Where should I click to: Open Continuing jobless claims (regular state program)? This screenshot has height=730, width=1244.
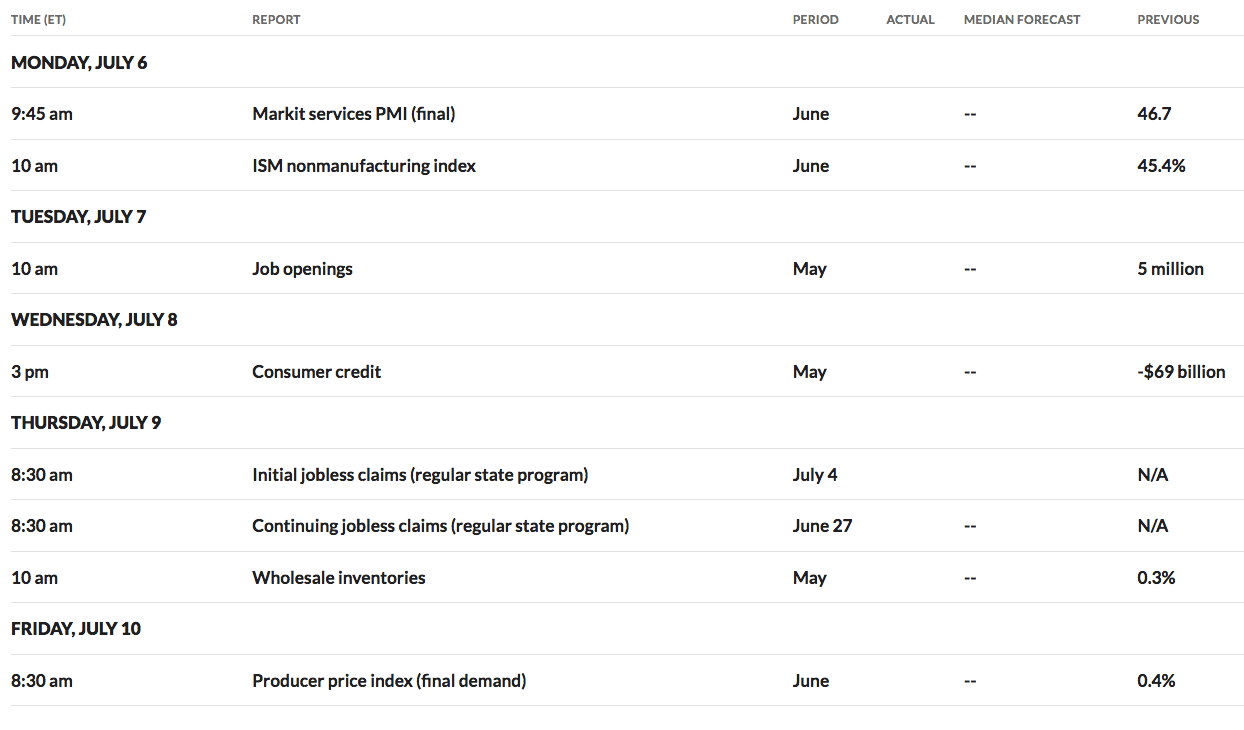tap(440, 526)
